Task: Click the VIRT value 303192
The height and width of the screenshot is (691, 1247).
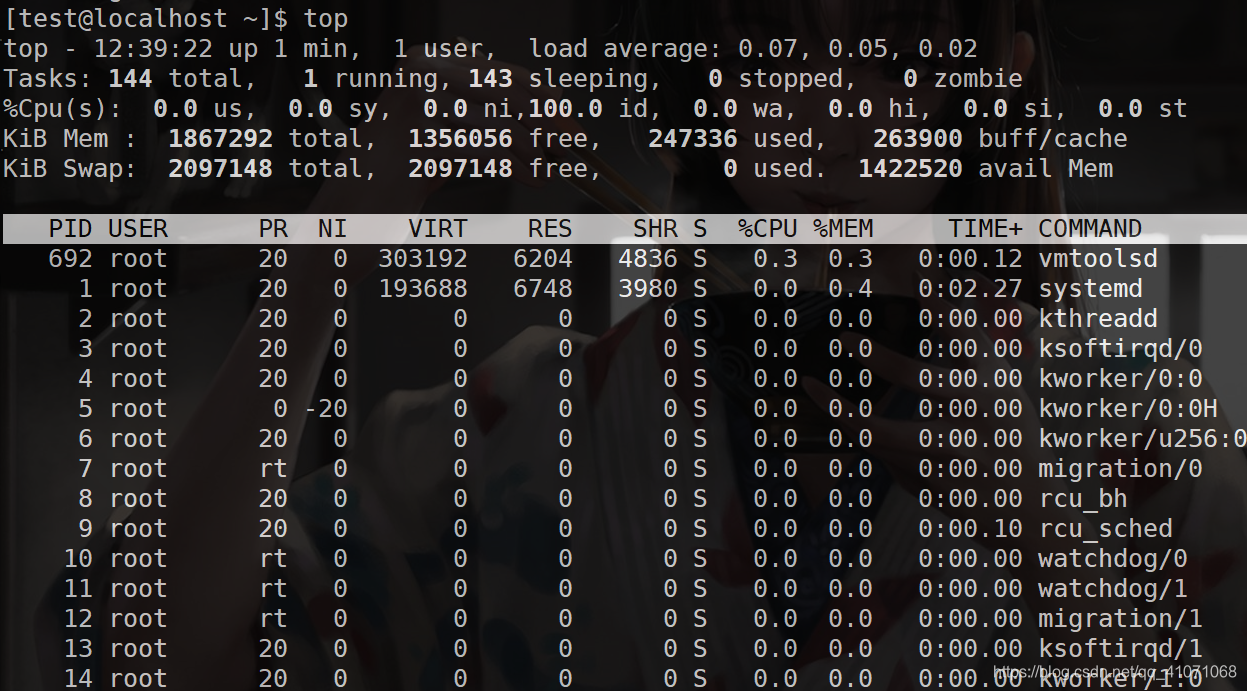Action: tap(423, 259)
